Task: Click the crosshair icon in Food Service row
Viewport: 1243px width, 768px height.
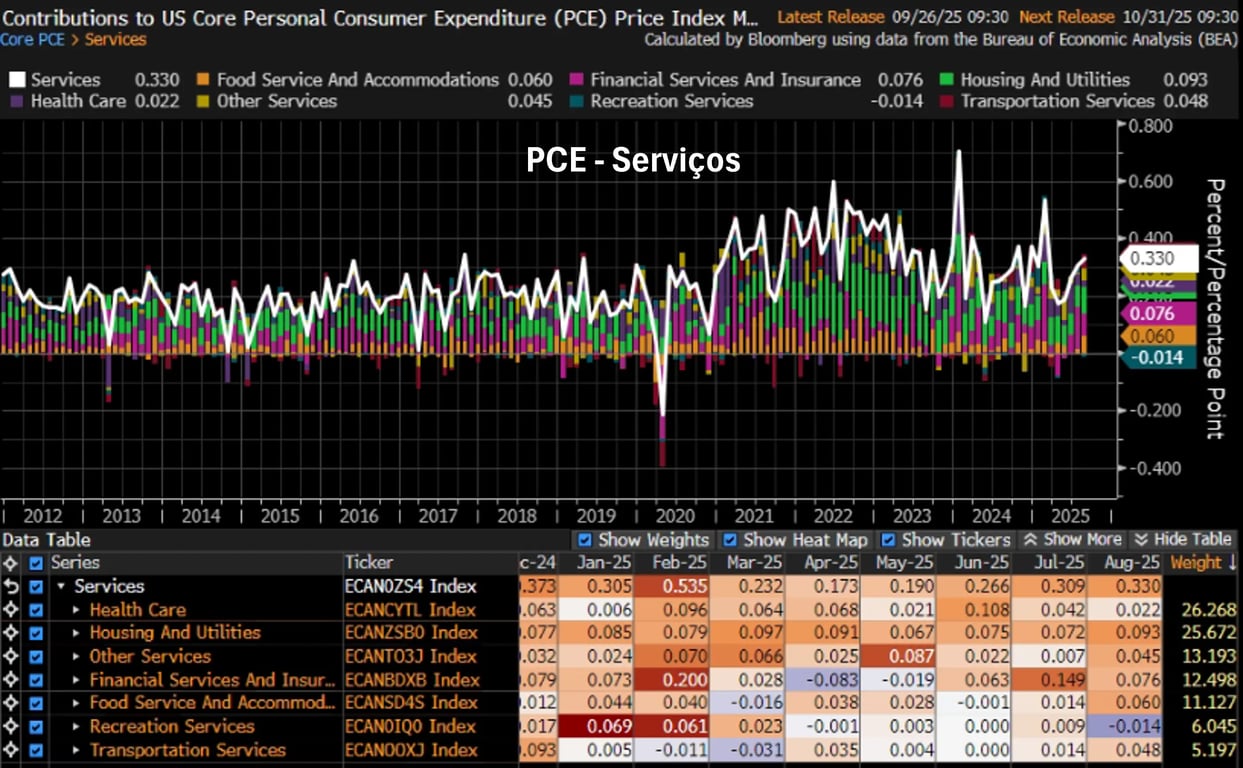Action: coord(10,703)
